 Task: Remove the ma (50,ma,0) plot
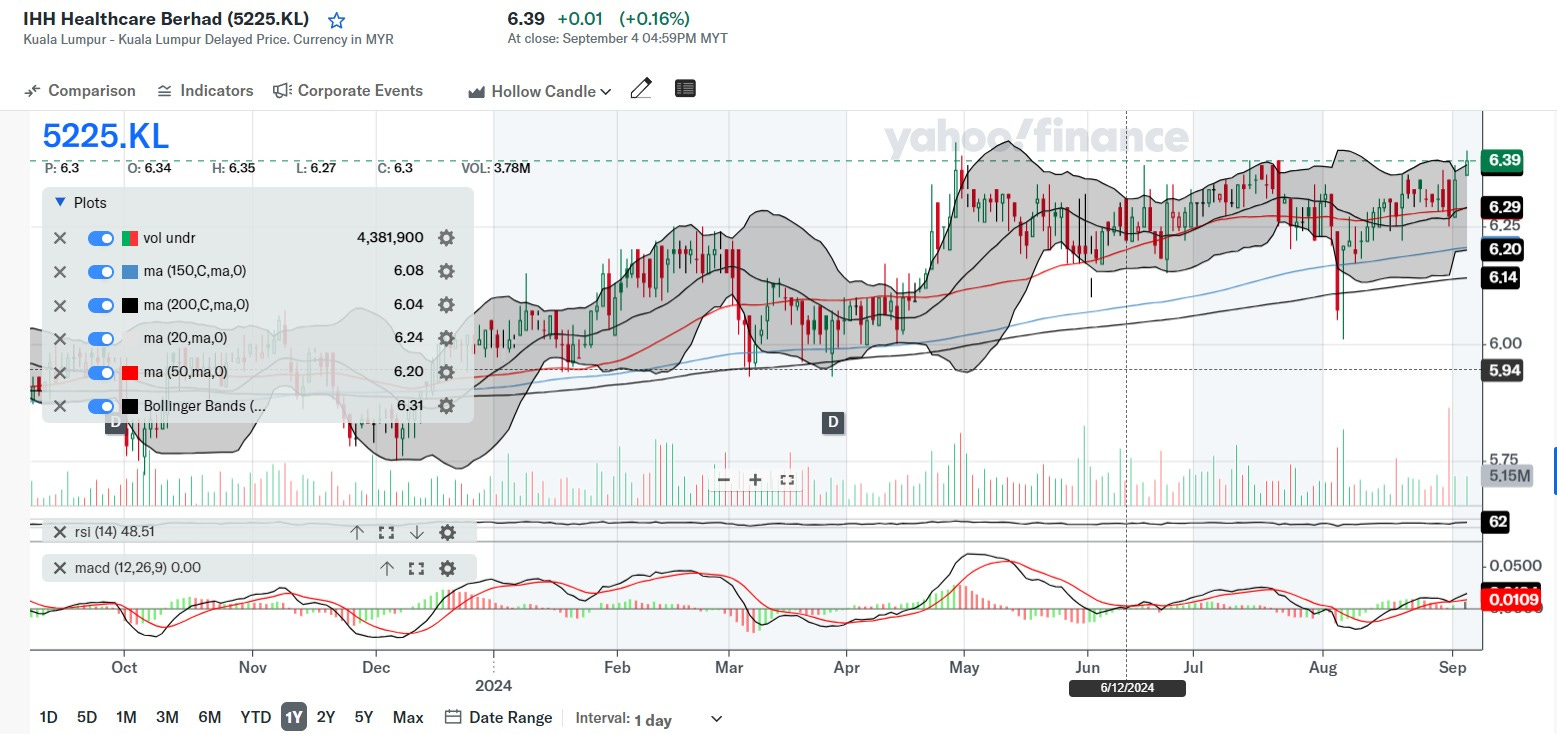60,372
